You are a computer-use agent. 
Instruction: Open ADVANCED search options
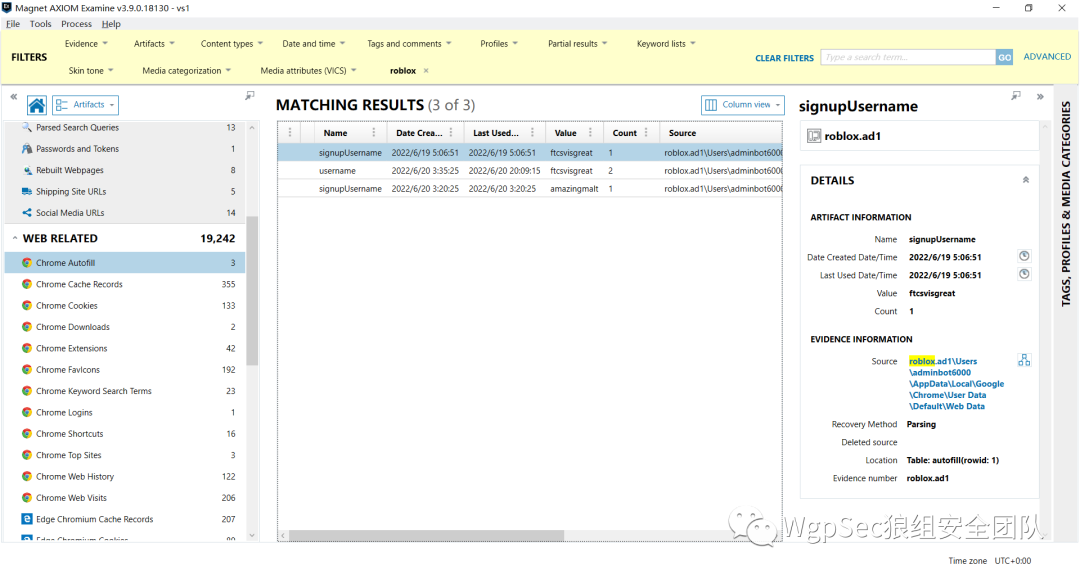click(1047, 56)
